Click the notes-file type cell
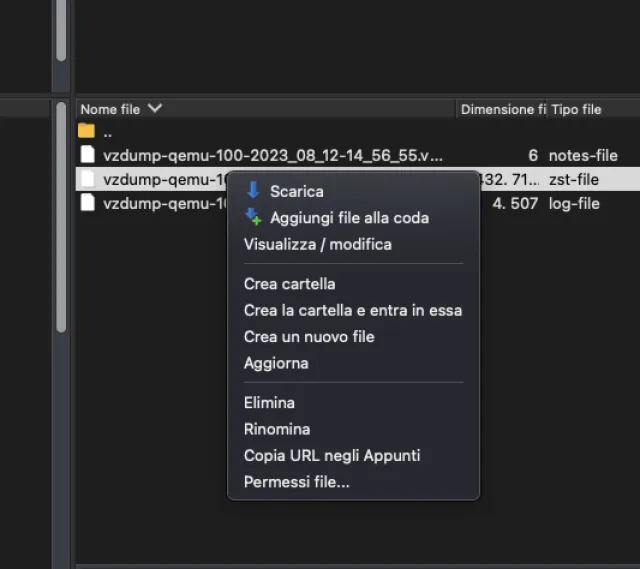The image size is (640, 569). [x=583, y=155]
